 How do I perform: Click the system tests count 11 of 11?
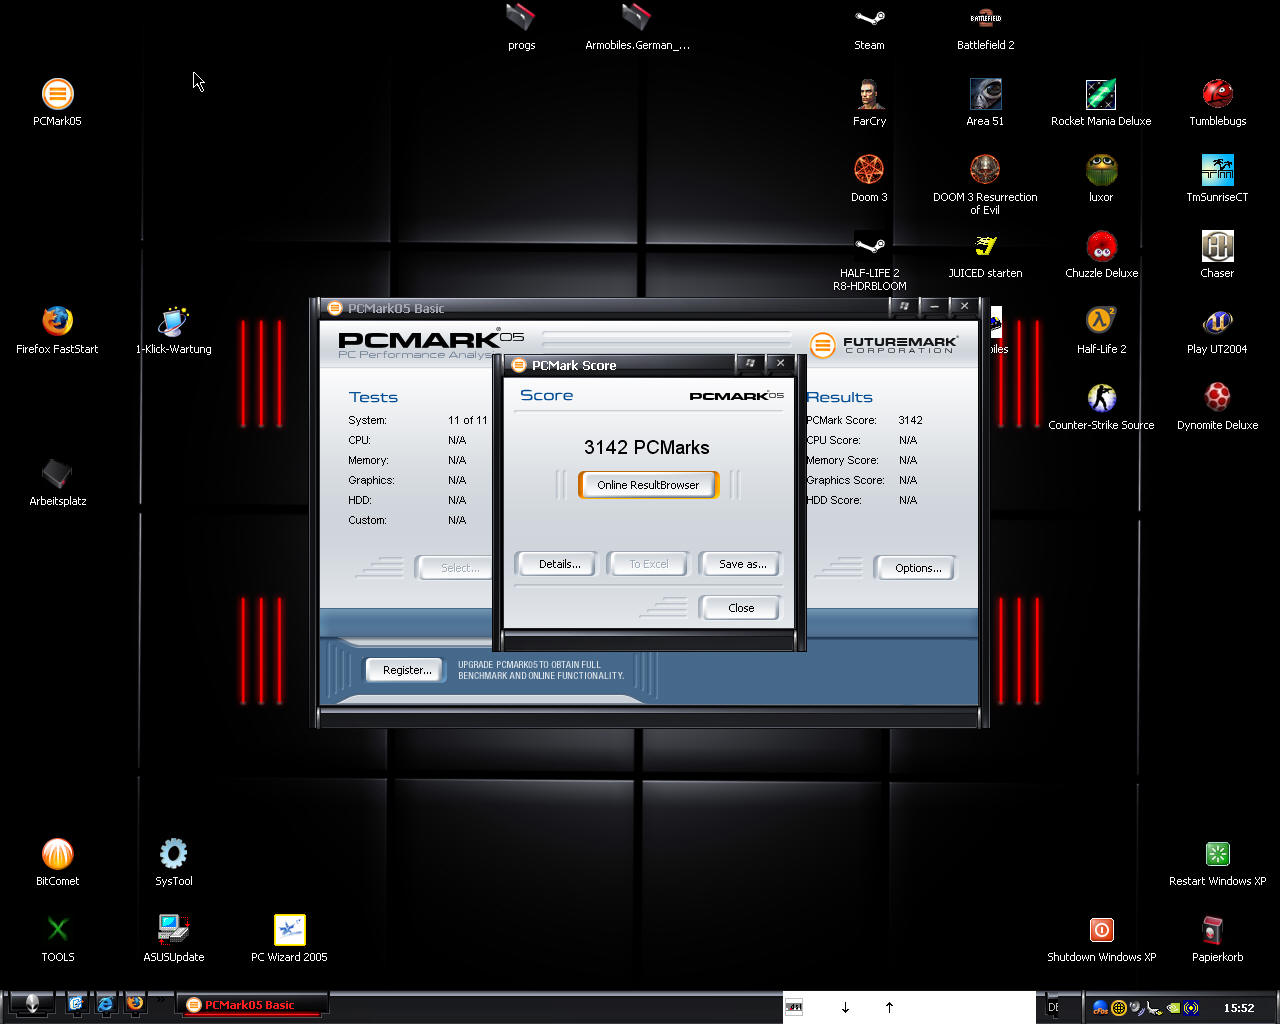[468, 420]
